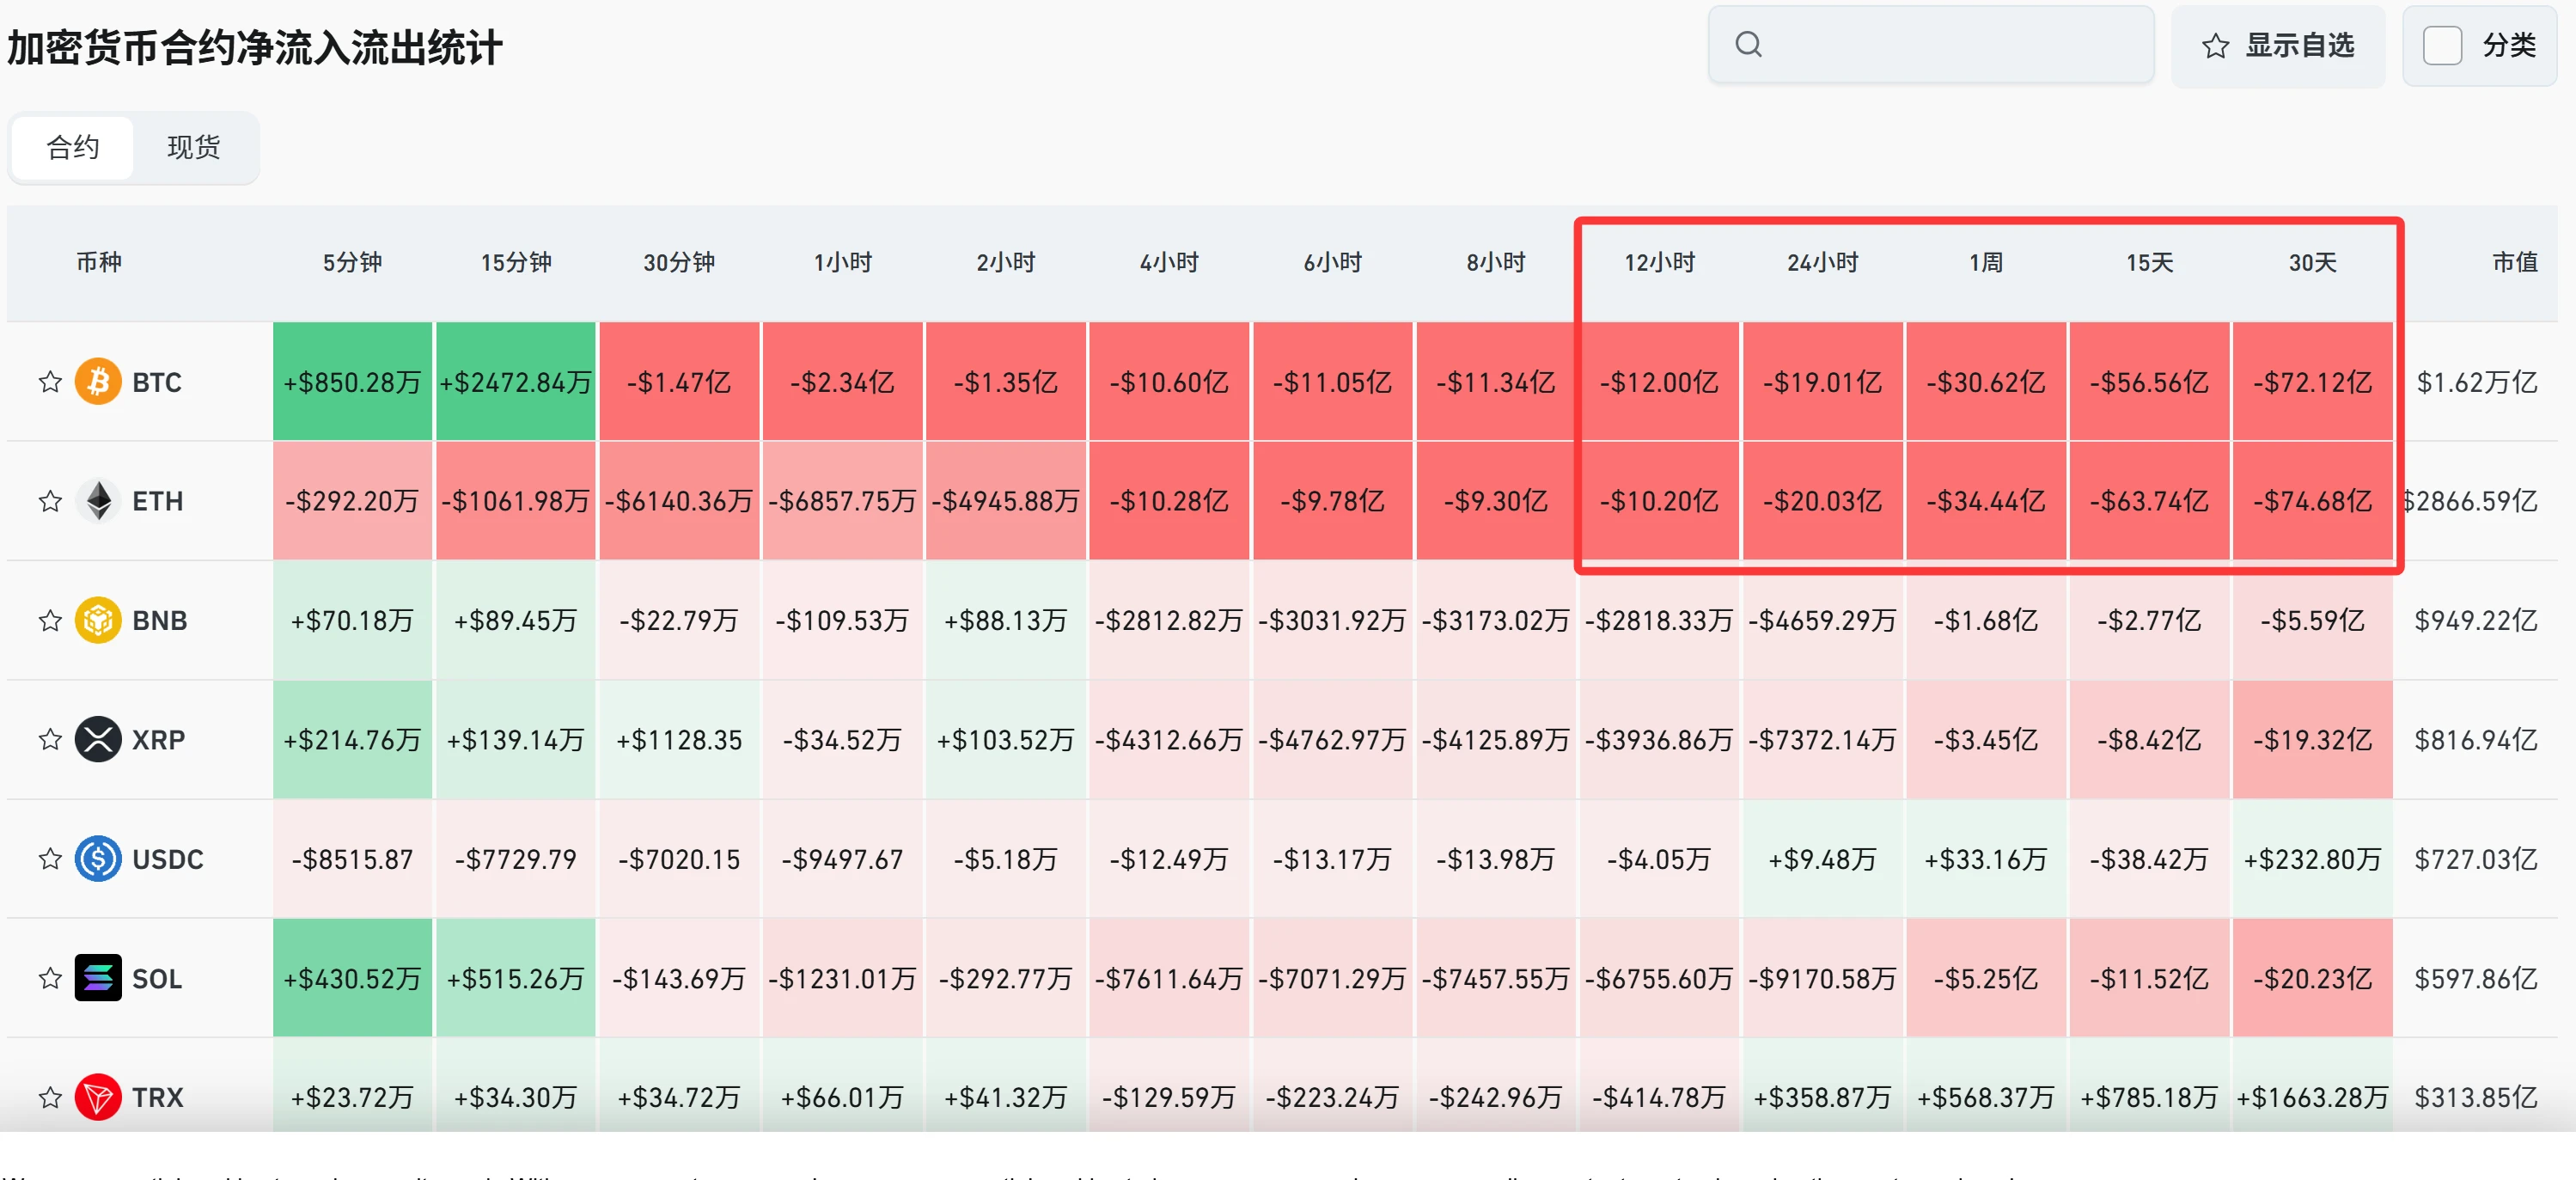Switch to the 现货 tab
The image size is (2576, 1180).
point(194,148)
